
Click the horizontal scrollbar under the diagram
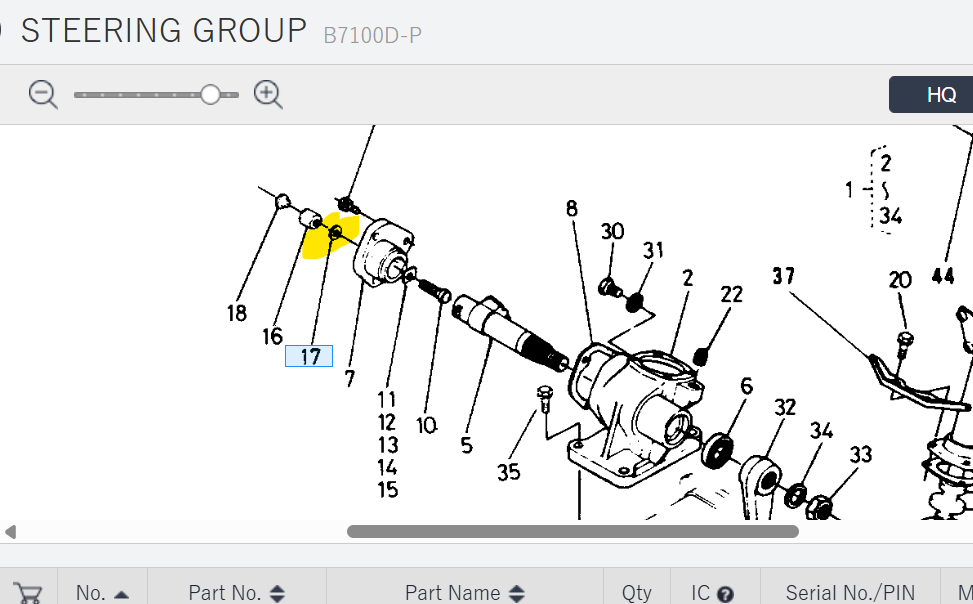click(572, 532)
